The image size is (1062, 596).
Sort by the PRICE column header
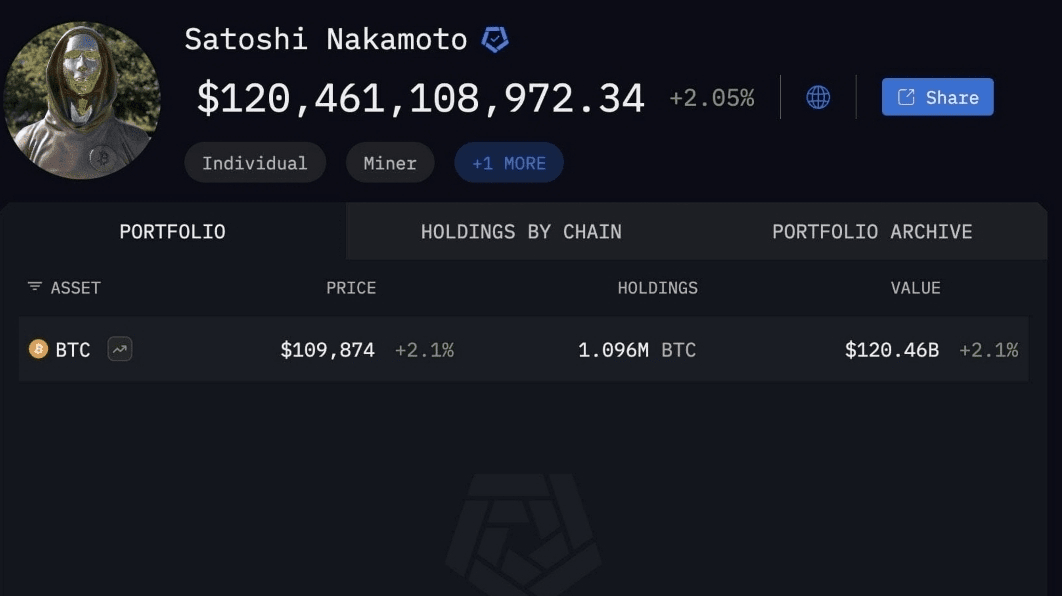click(351, 288)
